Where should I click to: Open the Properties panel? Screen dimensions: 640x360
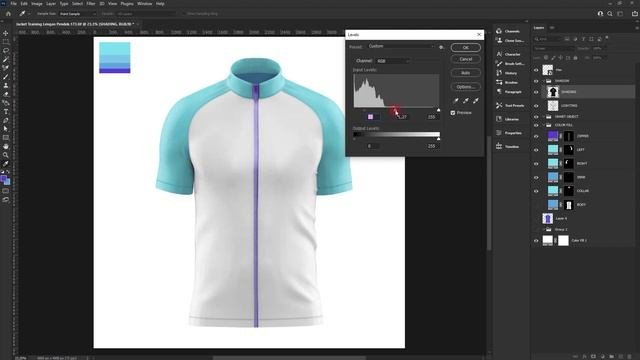pyautogui.click(x=509, y=133)
